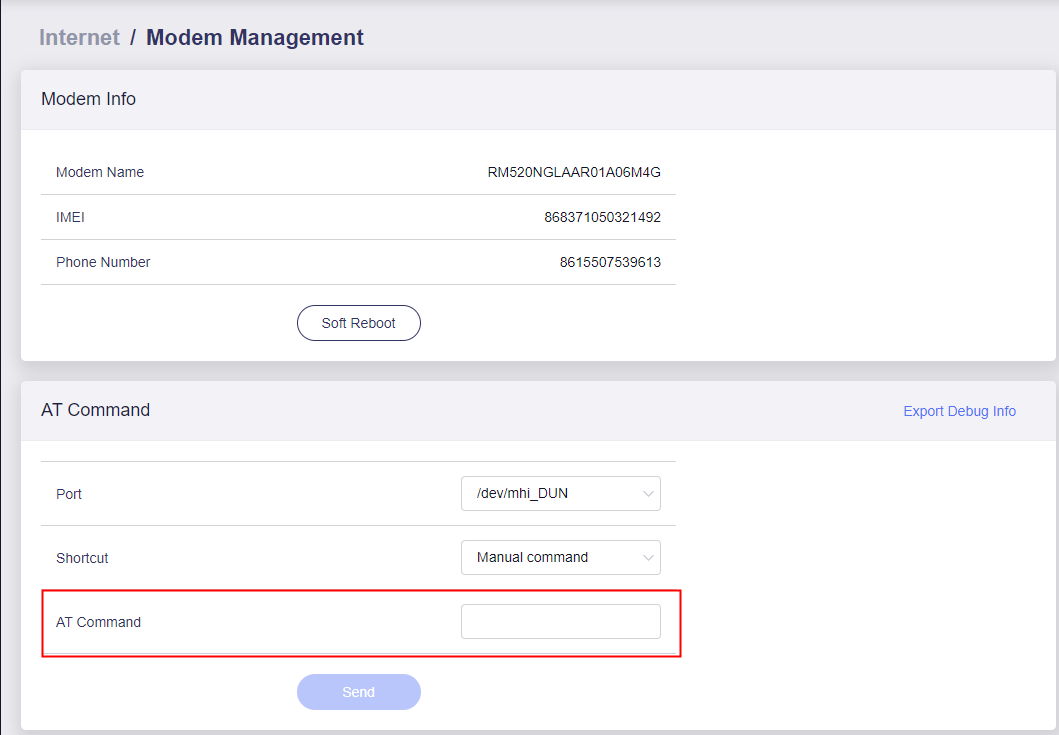
Task: Open the Port dropdown chevron arrow
Action: point(647,494)
